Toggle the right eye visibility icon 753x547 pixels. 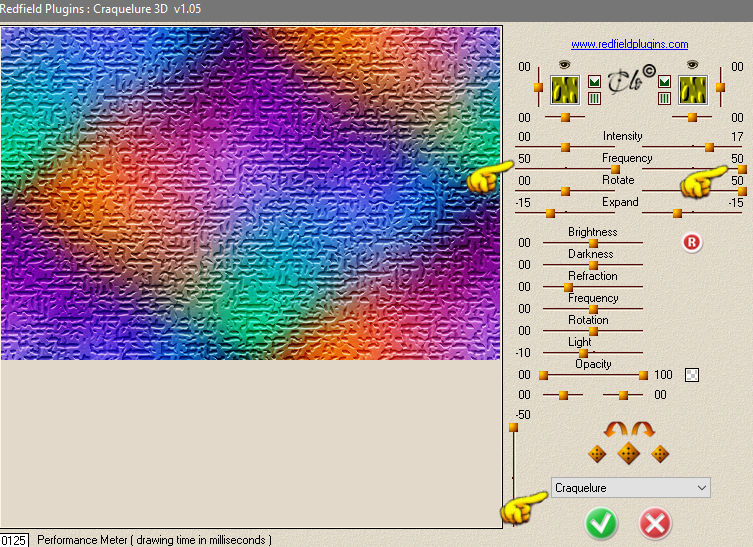pos(692,64)
